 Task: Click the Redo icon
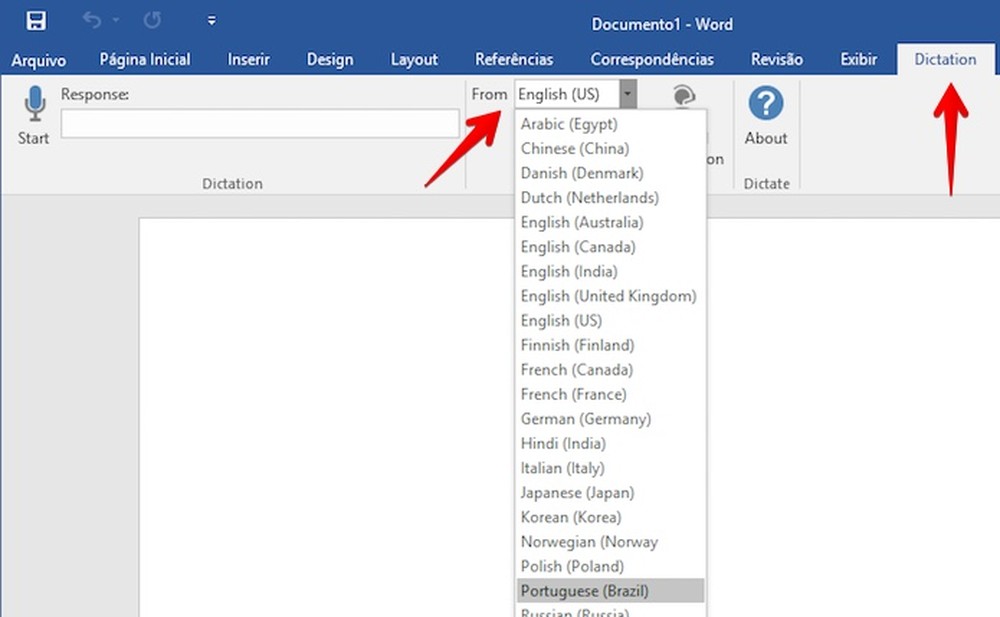(151, 20)
